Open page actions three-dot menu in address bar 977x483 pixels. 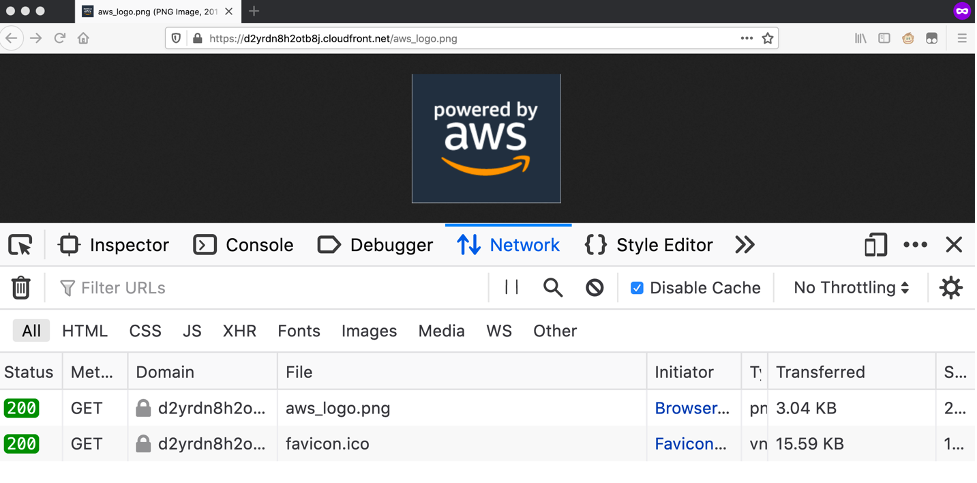tap(747, 38)
